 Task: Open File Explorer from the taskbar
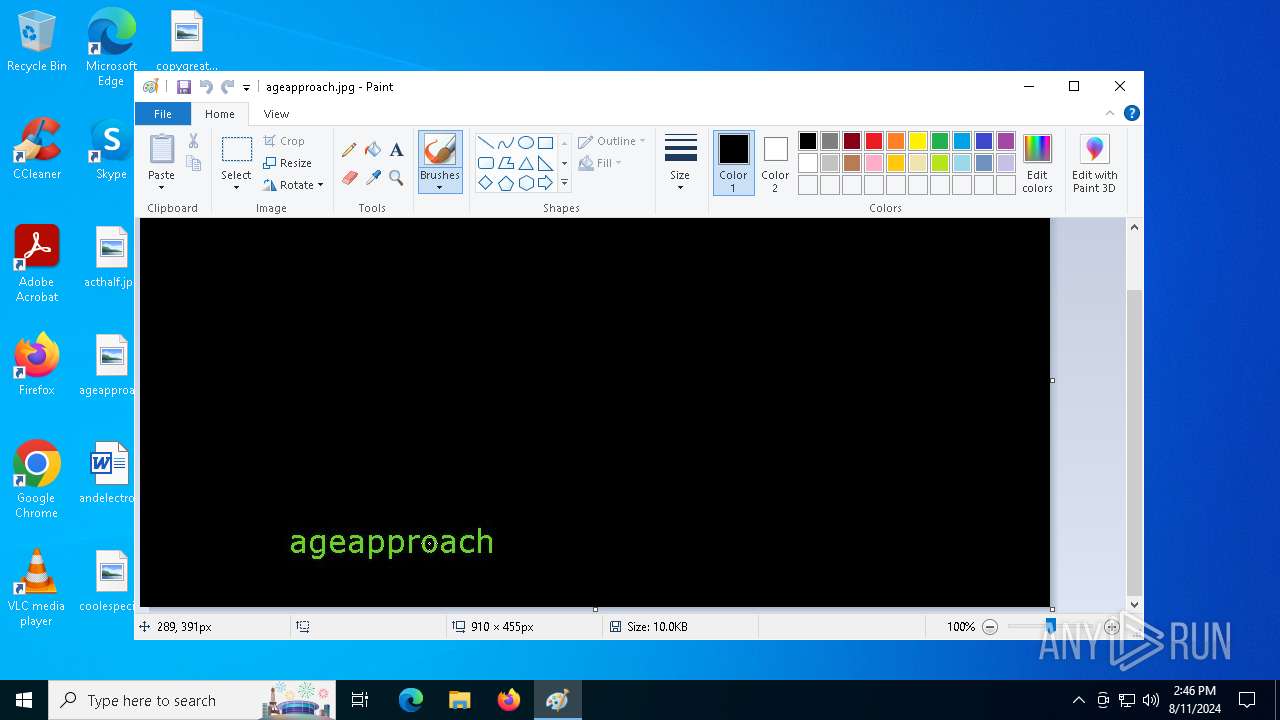[459, 700]
